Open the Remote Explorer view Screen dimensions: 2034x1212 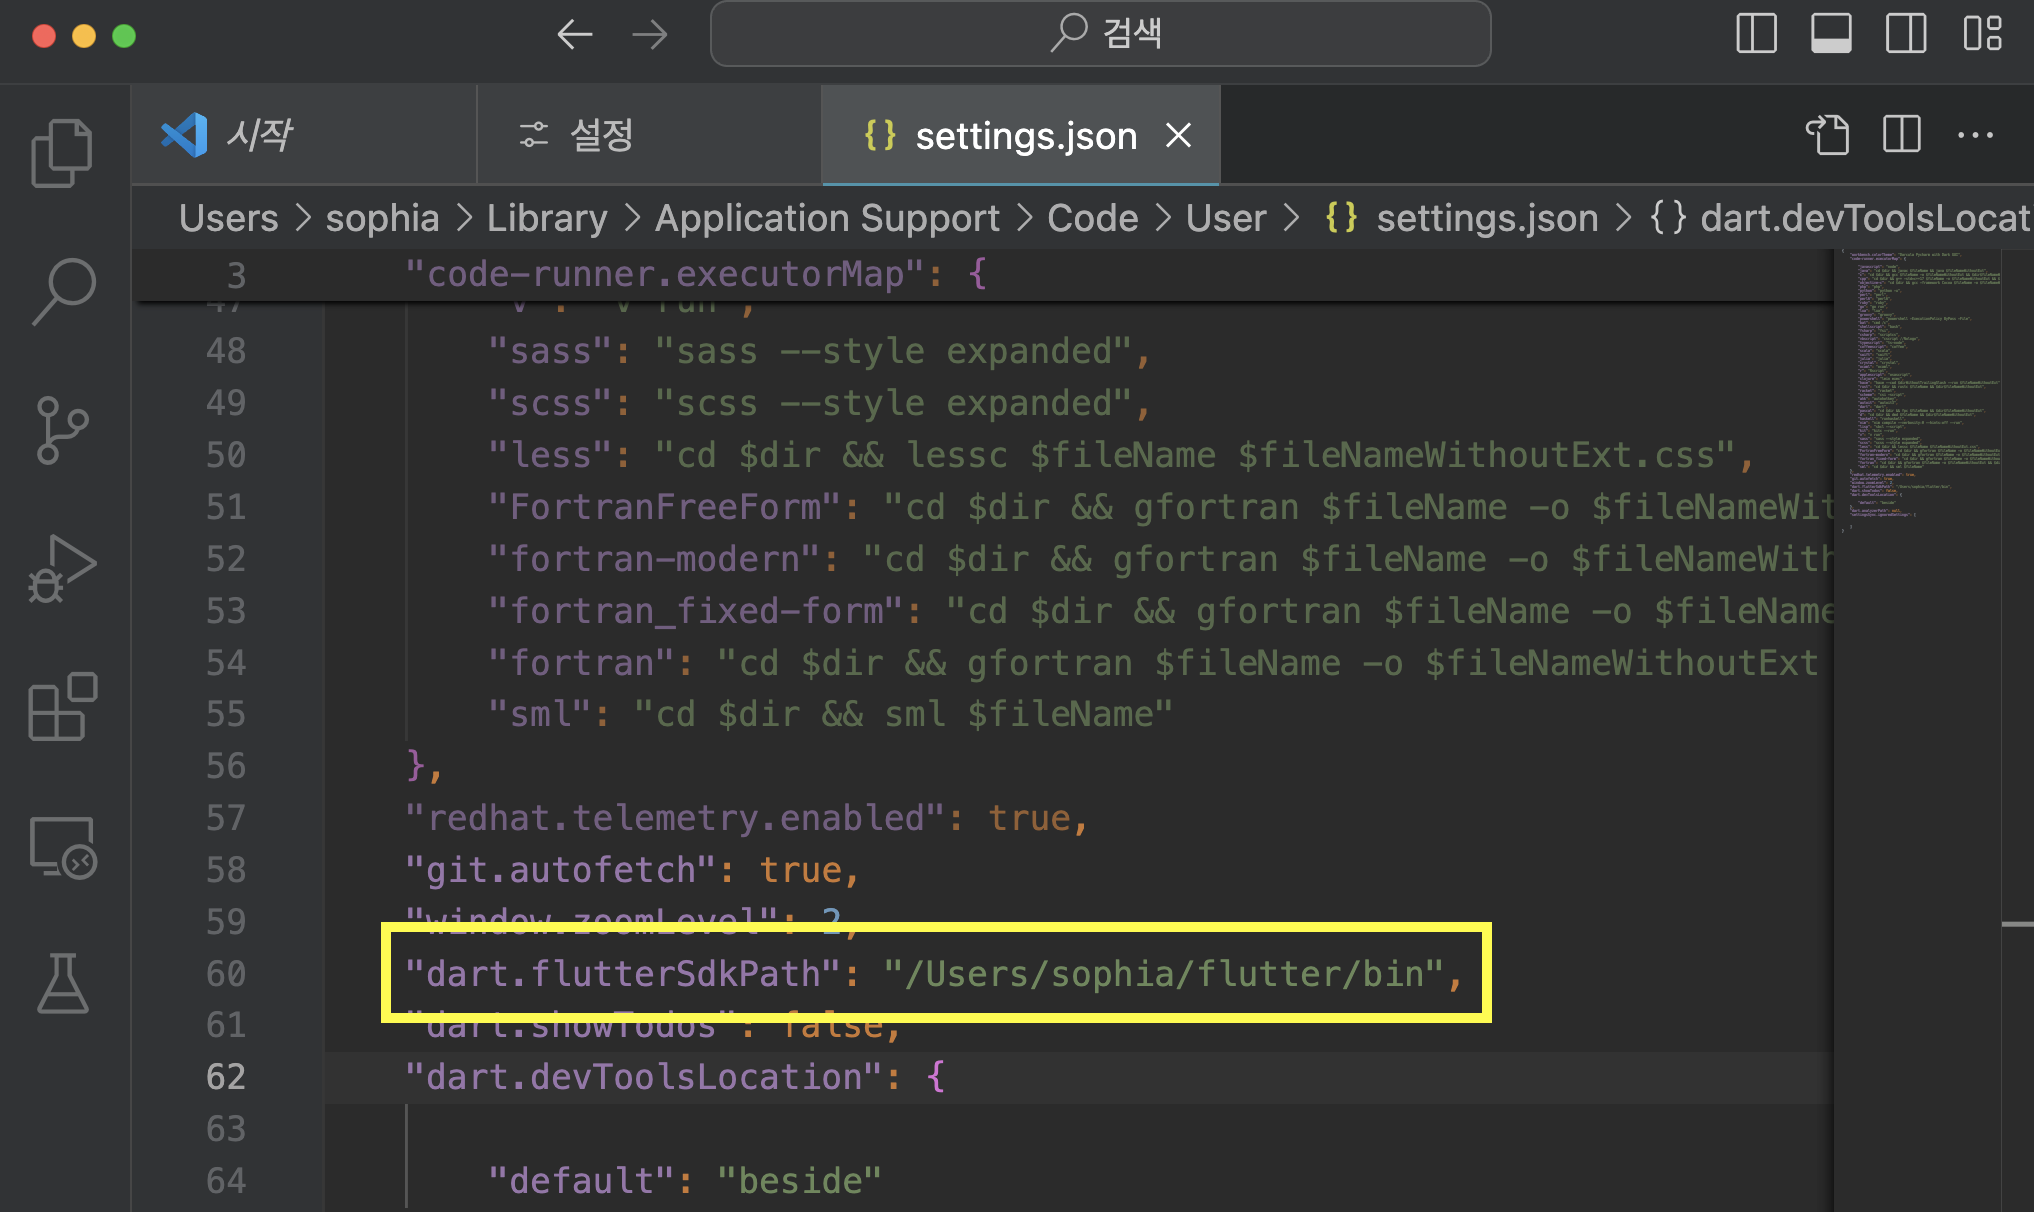click(62, 847)
